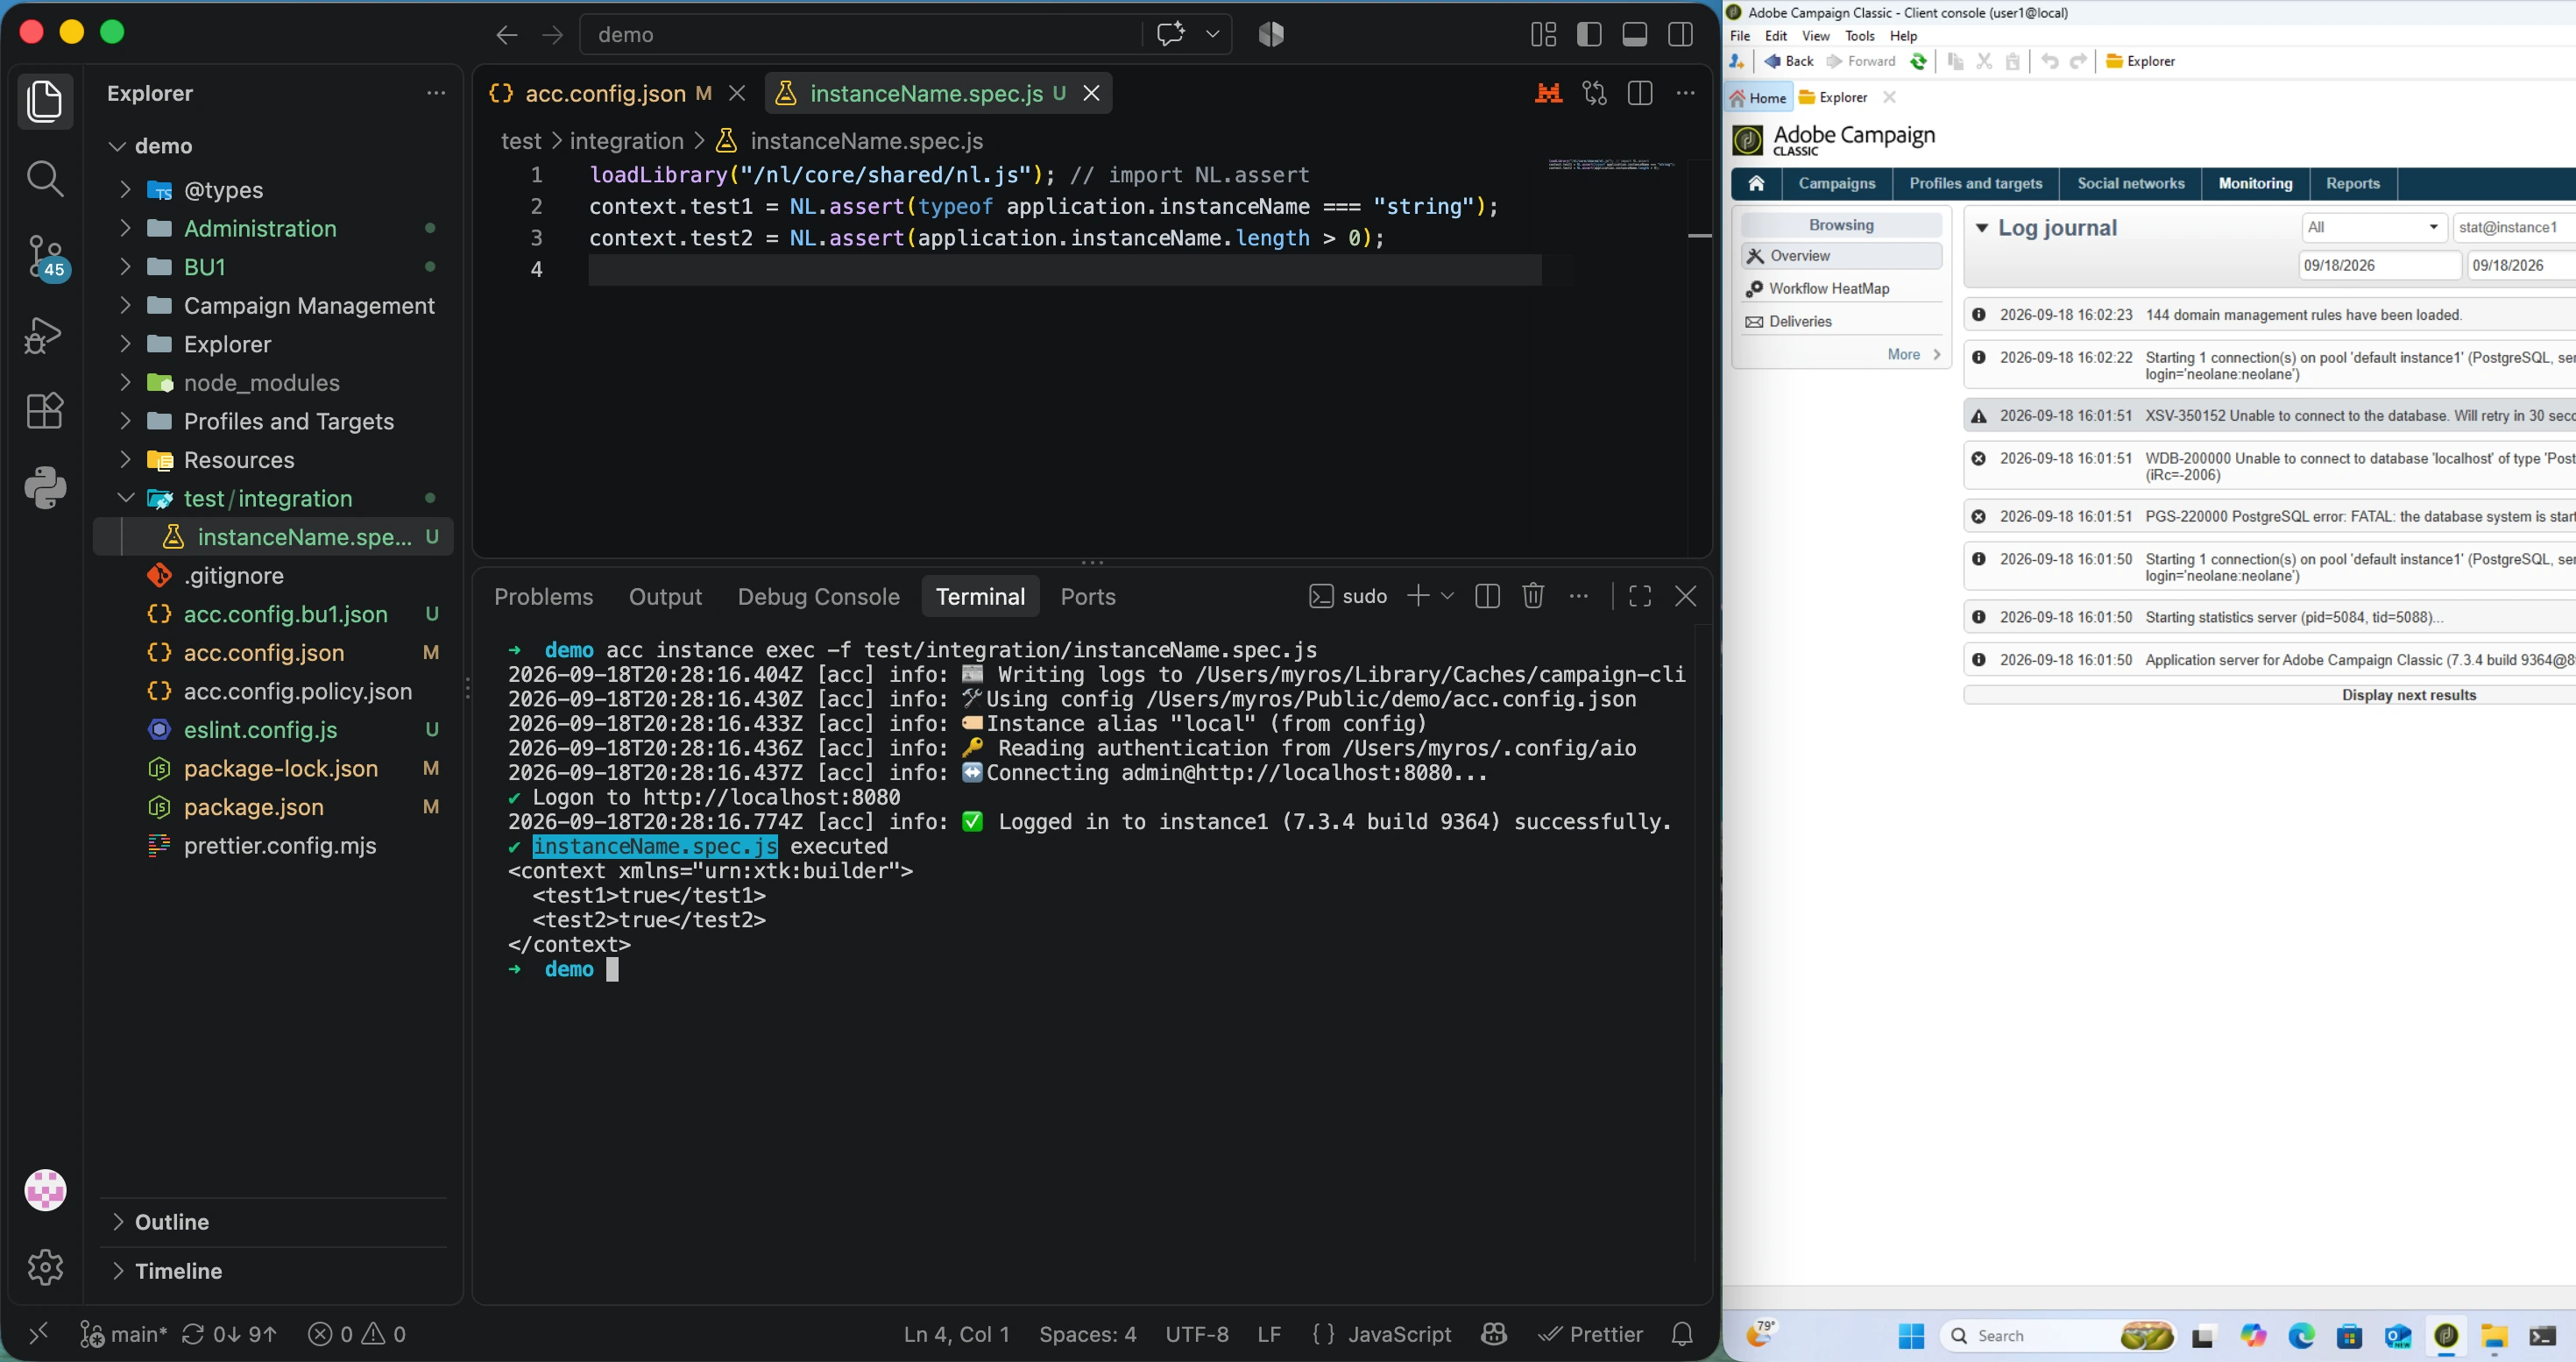Click the Copilot status icon in the status bar

tap(1494, 1334)
